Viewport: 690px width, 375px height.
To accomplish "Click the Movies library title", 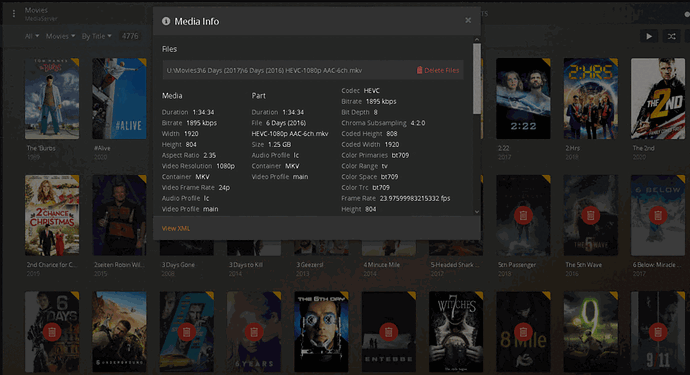I will point(36,10).
